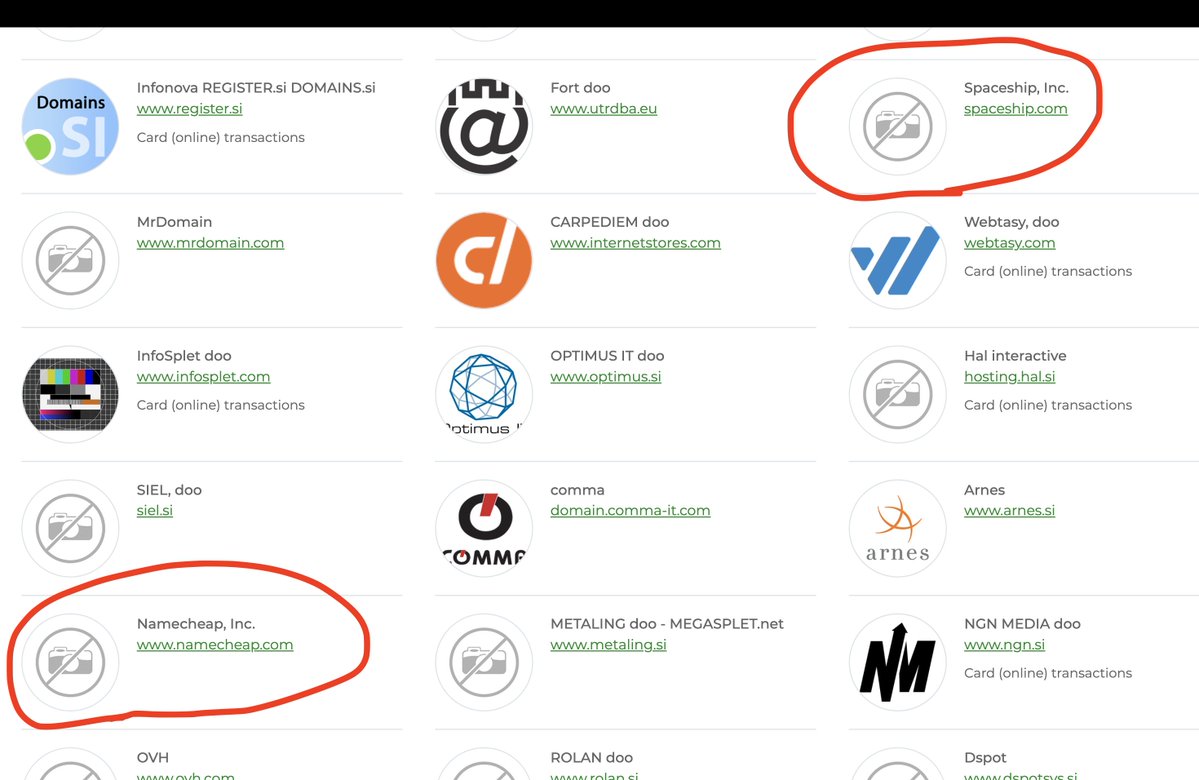Visit www.arnes.si link
Image resolution: width=1199 pixels, height=780 pixels.
[1009, 510]
